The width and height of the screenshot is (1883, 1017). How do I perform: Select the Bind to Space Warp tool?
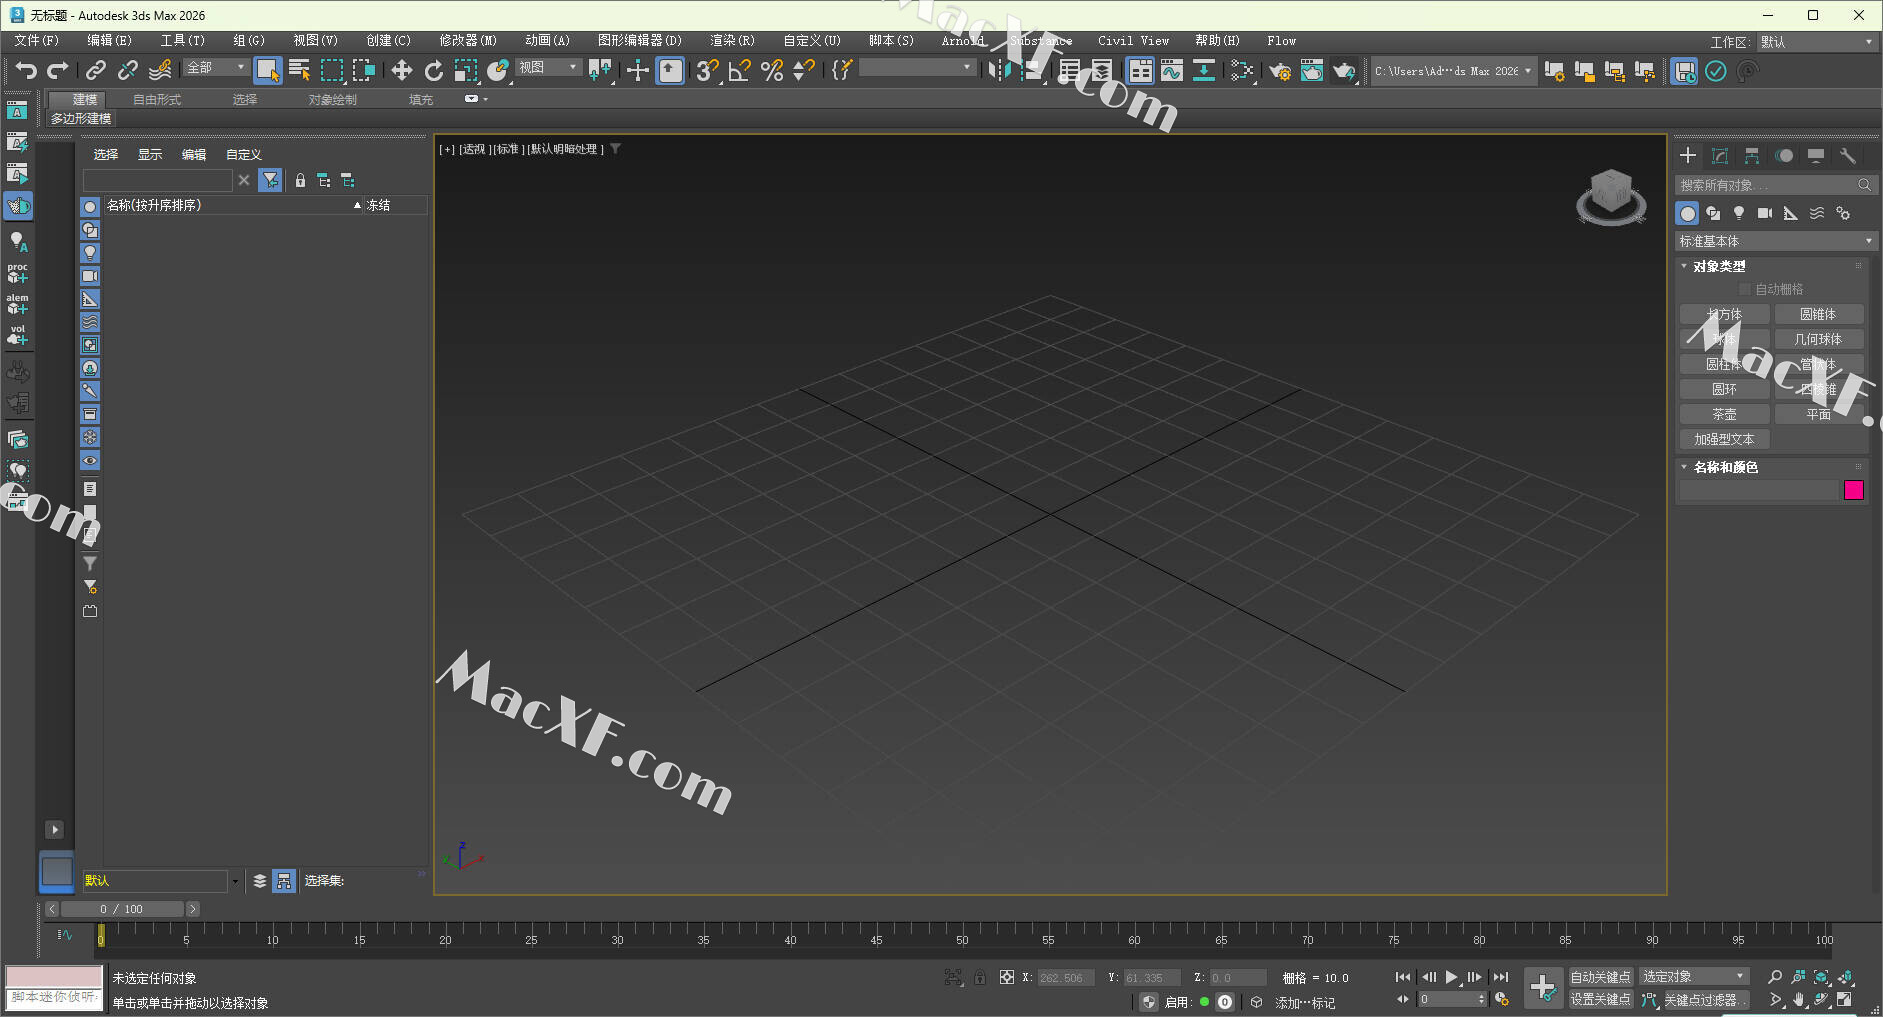[x=160, y=70]
